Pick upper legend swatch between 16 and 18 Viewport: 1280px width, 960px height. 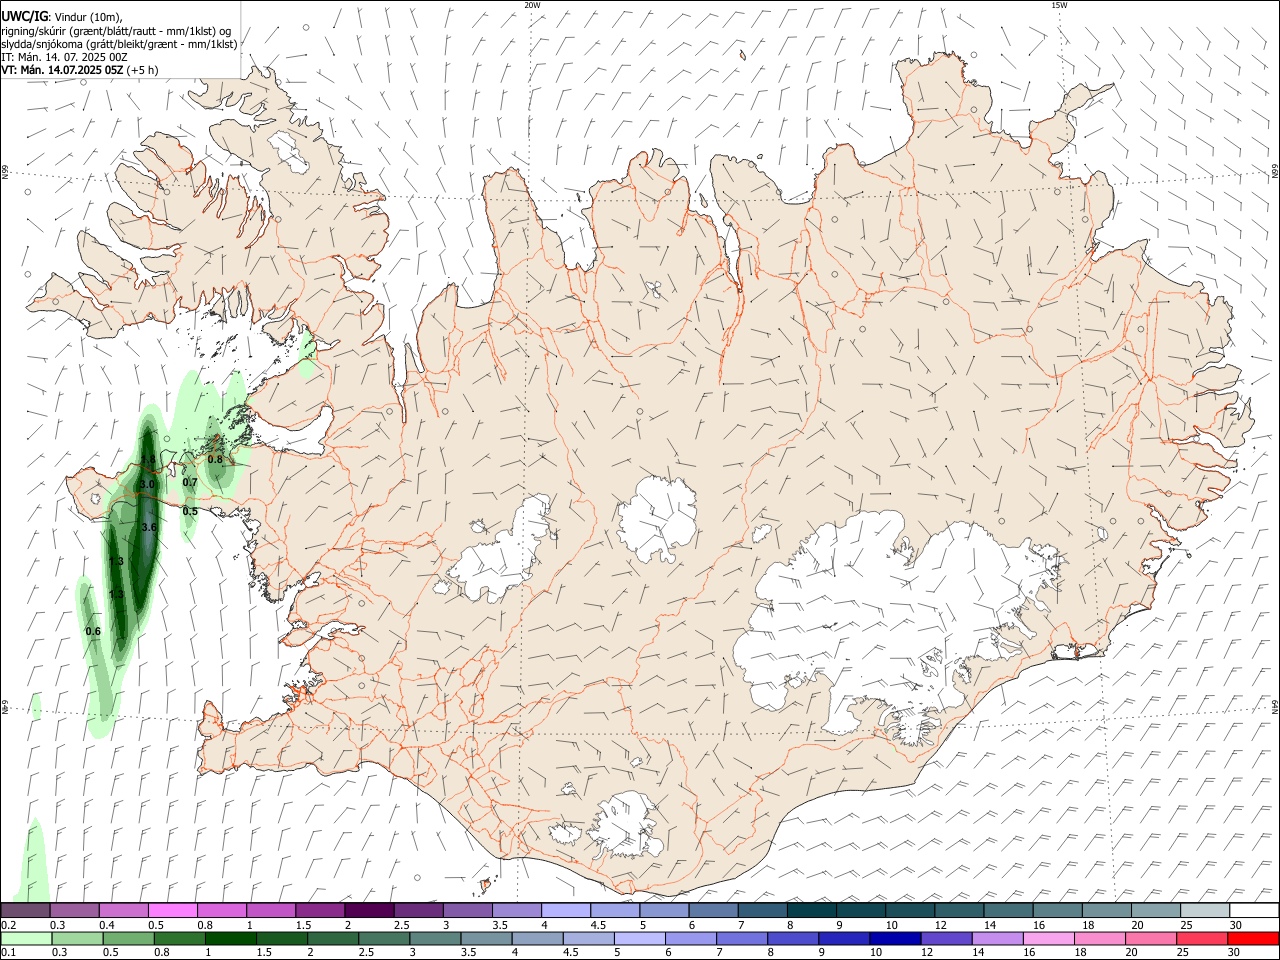point(1056,910)
